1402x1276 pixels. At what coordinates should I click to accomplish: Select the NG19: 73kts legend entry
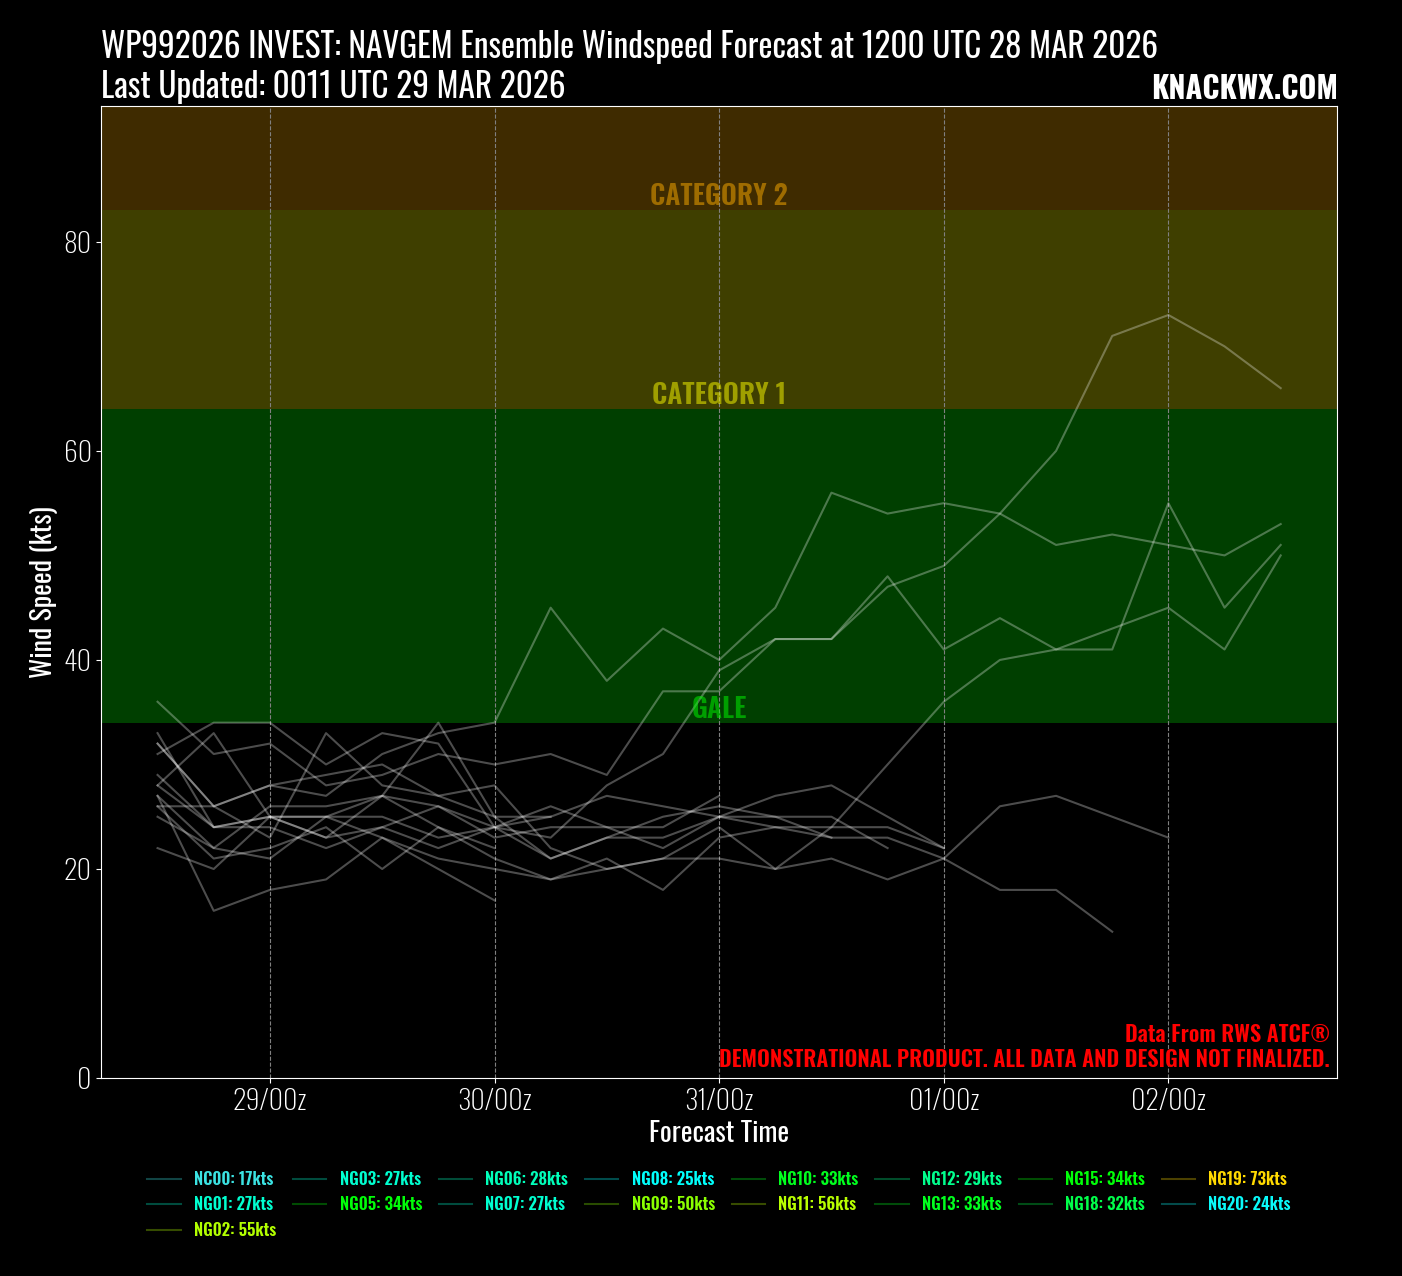1247,1179
